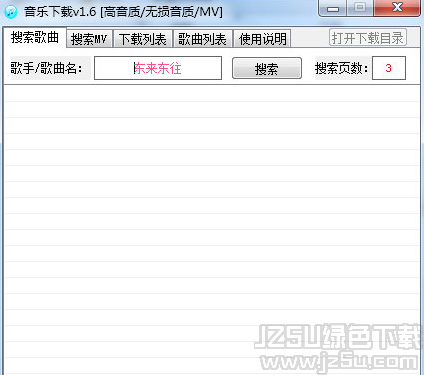Image resolution: width=424 pixels, height=375 pixels.
Task: Click the 搜索页数 number field
Action: (389, 68)
